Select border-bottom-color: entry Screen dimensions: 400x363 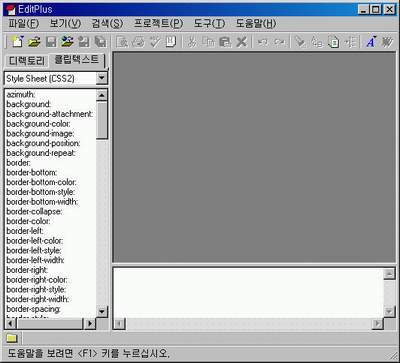pyautogui.click(x=41, y=182)
